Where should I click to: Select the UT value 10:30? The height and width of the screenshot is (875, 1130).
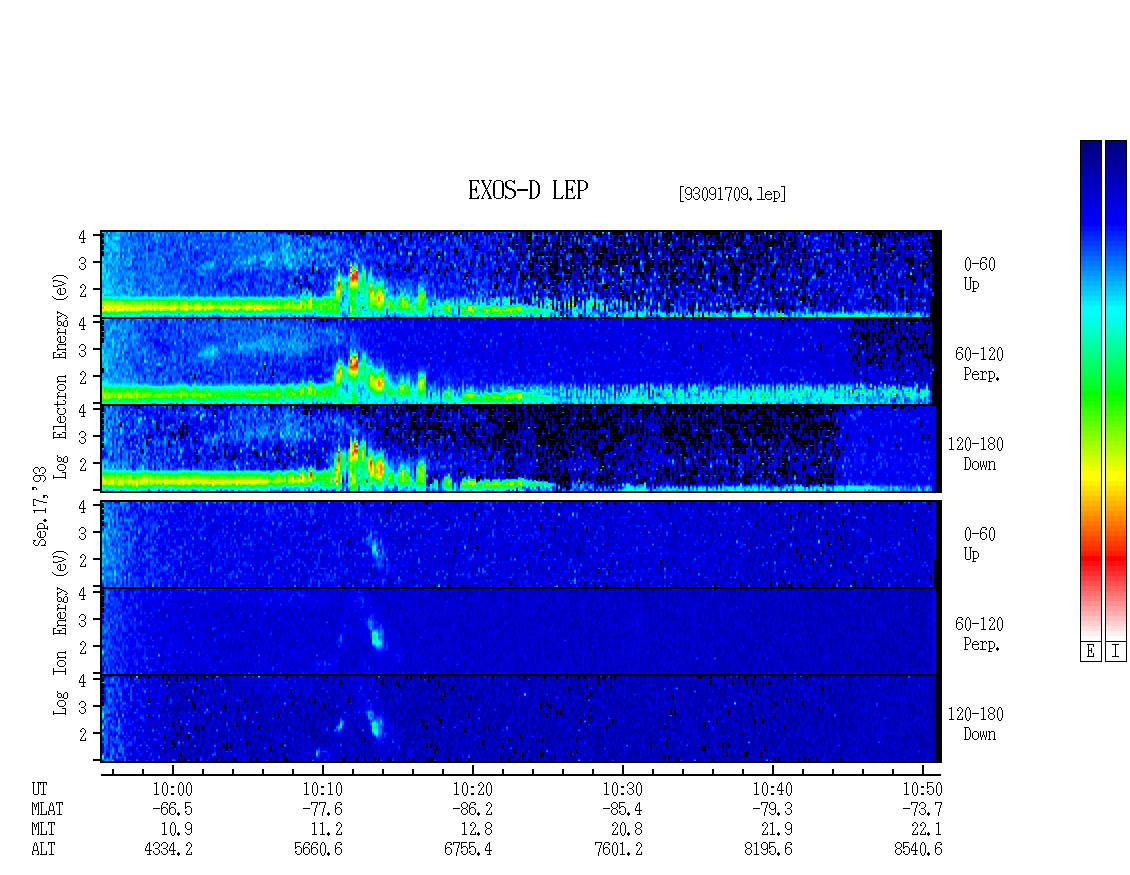tap(622, 789)
